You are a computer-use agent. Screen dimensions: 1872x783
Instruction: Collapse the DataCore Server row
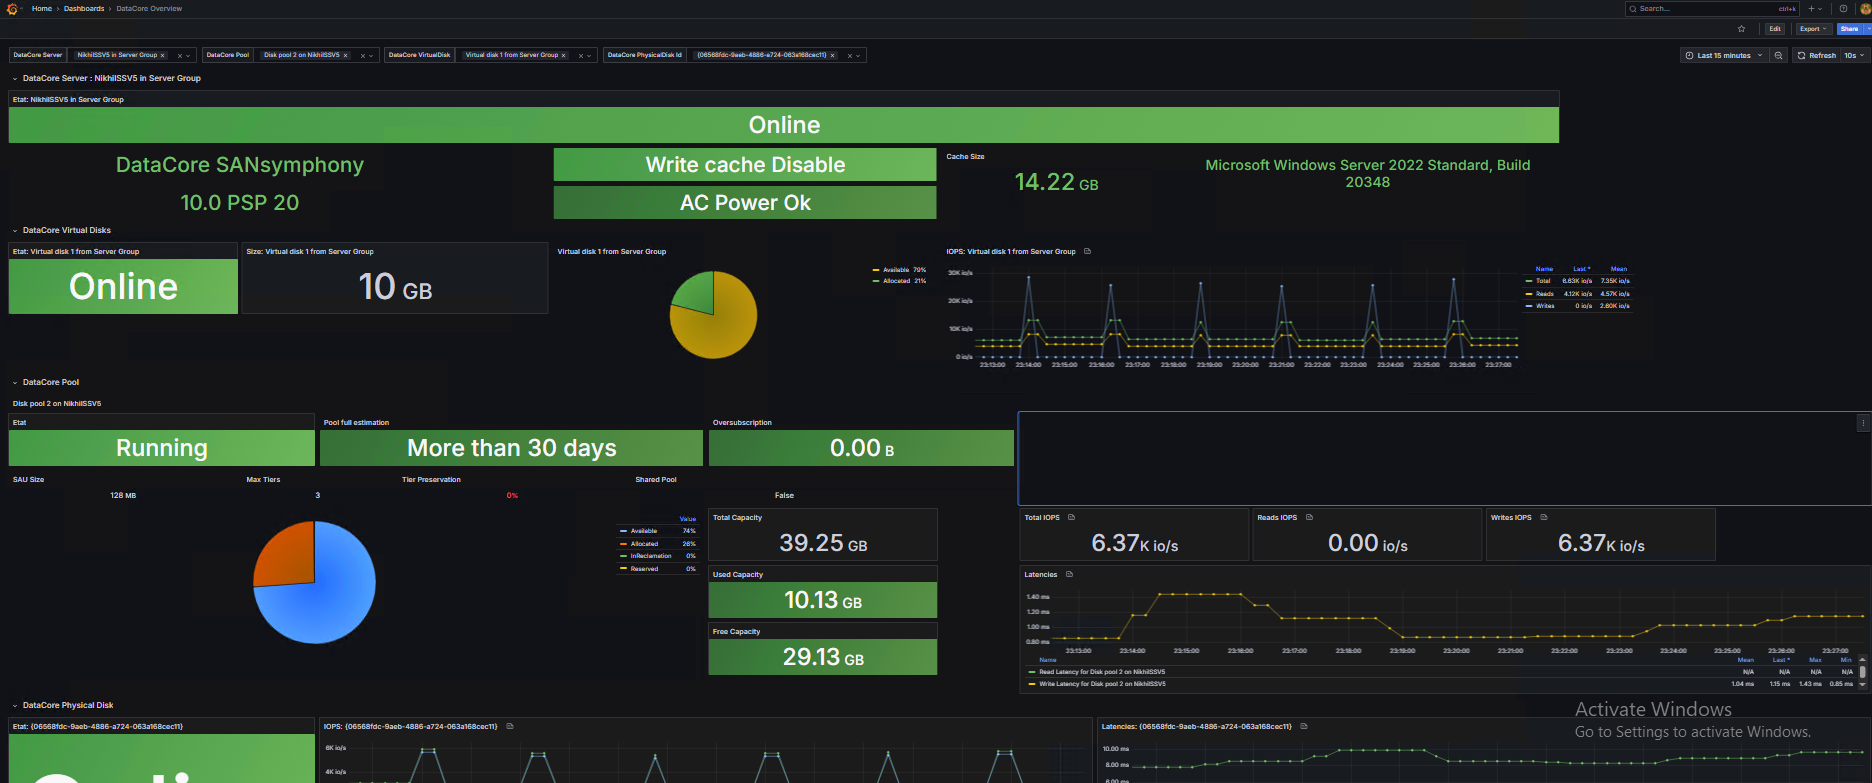click(15, 78)
